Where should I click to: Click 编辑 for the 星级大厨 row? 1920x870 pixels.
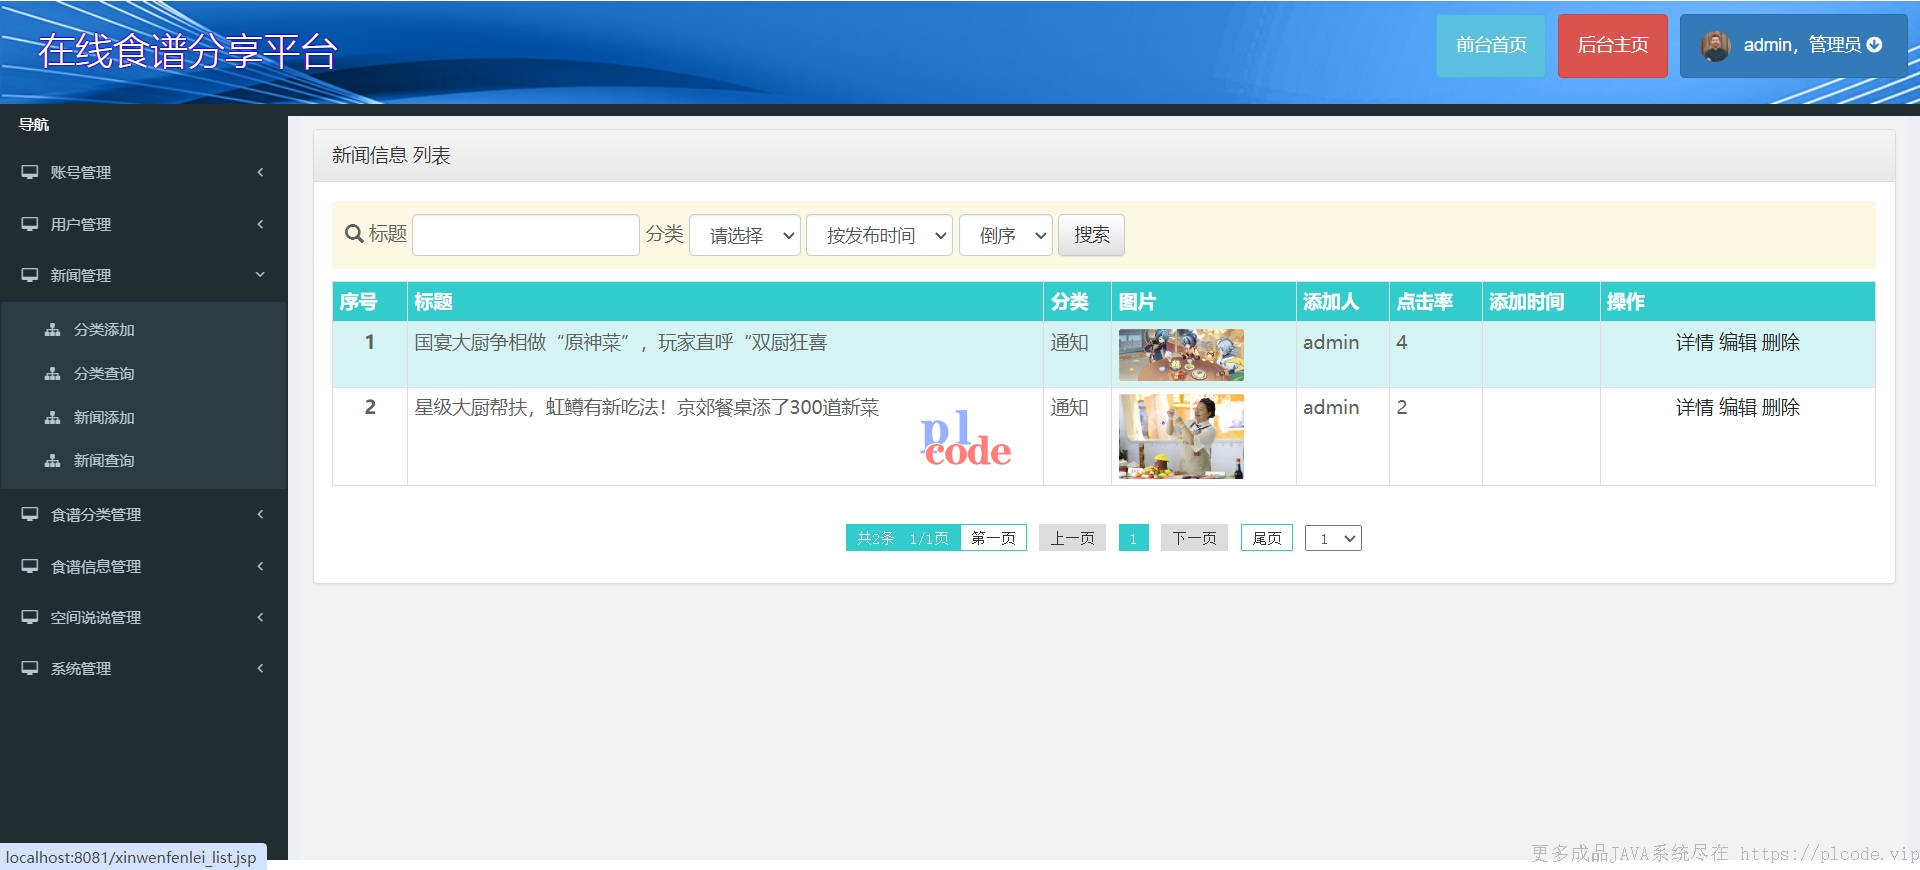pos(1738,407)
